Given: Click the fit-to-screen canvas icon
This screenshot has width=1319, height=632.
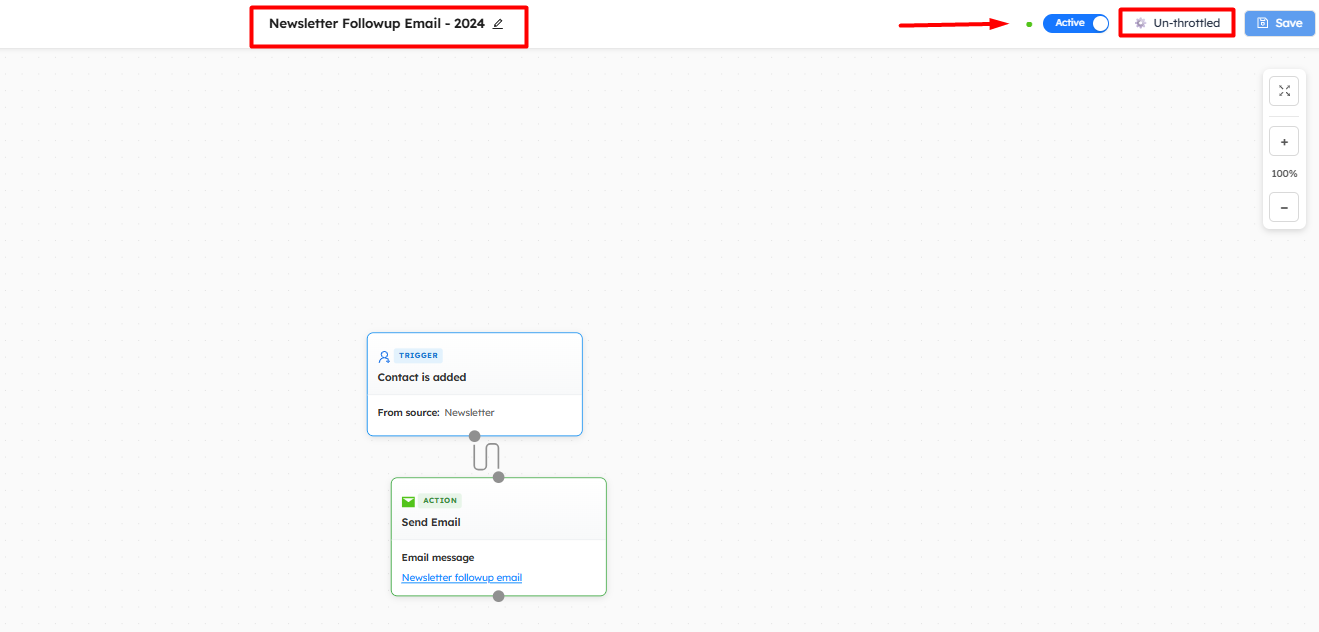Looking at the screenshot, I should tap(1284, 91).
